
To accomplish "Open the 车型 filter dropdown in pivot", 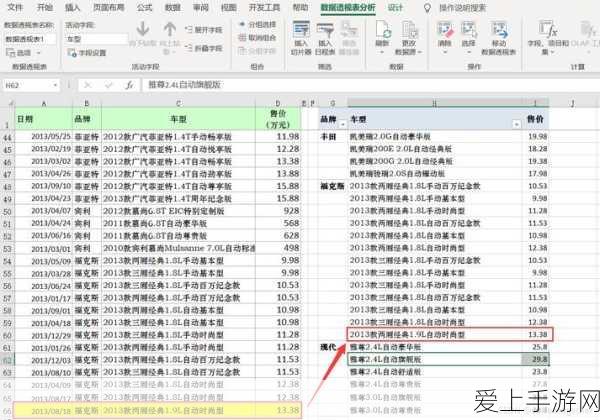I will click(x=517, y=124).
